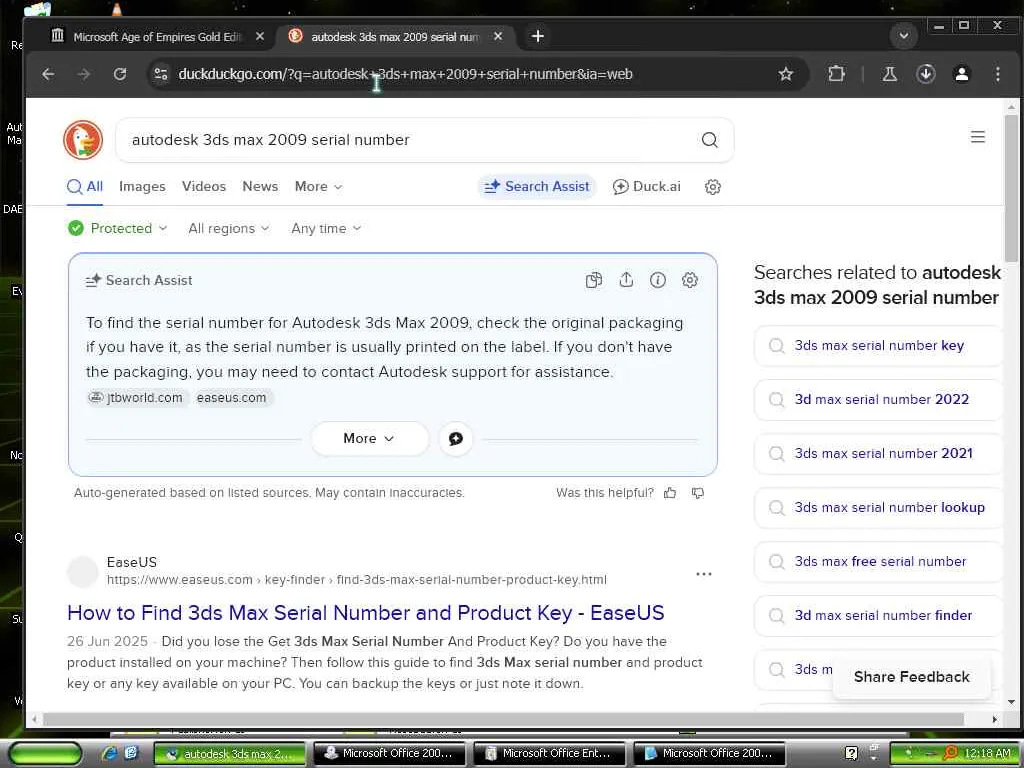Search related 3d max serial number 2022
Image resolution: width=1024 pixels, height=768 pixels.
click(878, 400)
